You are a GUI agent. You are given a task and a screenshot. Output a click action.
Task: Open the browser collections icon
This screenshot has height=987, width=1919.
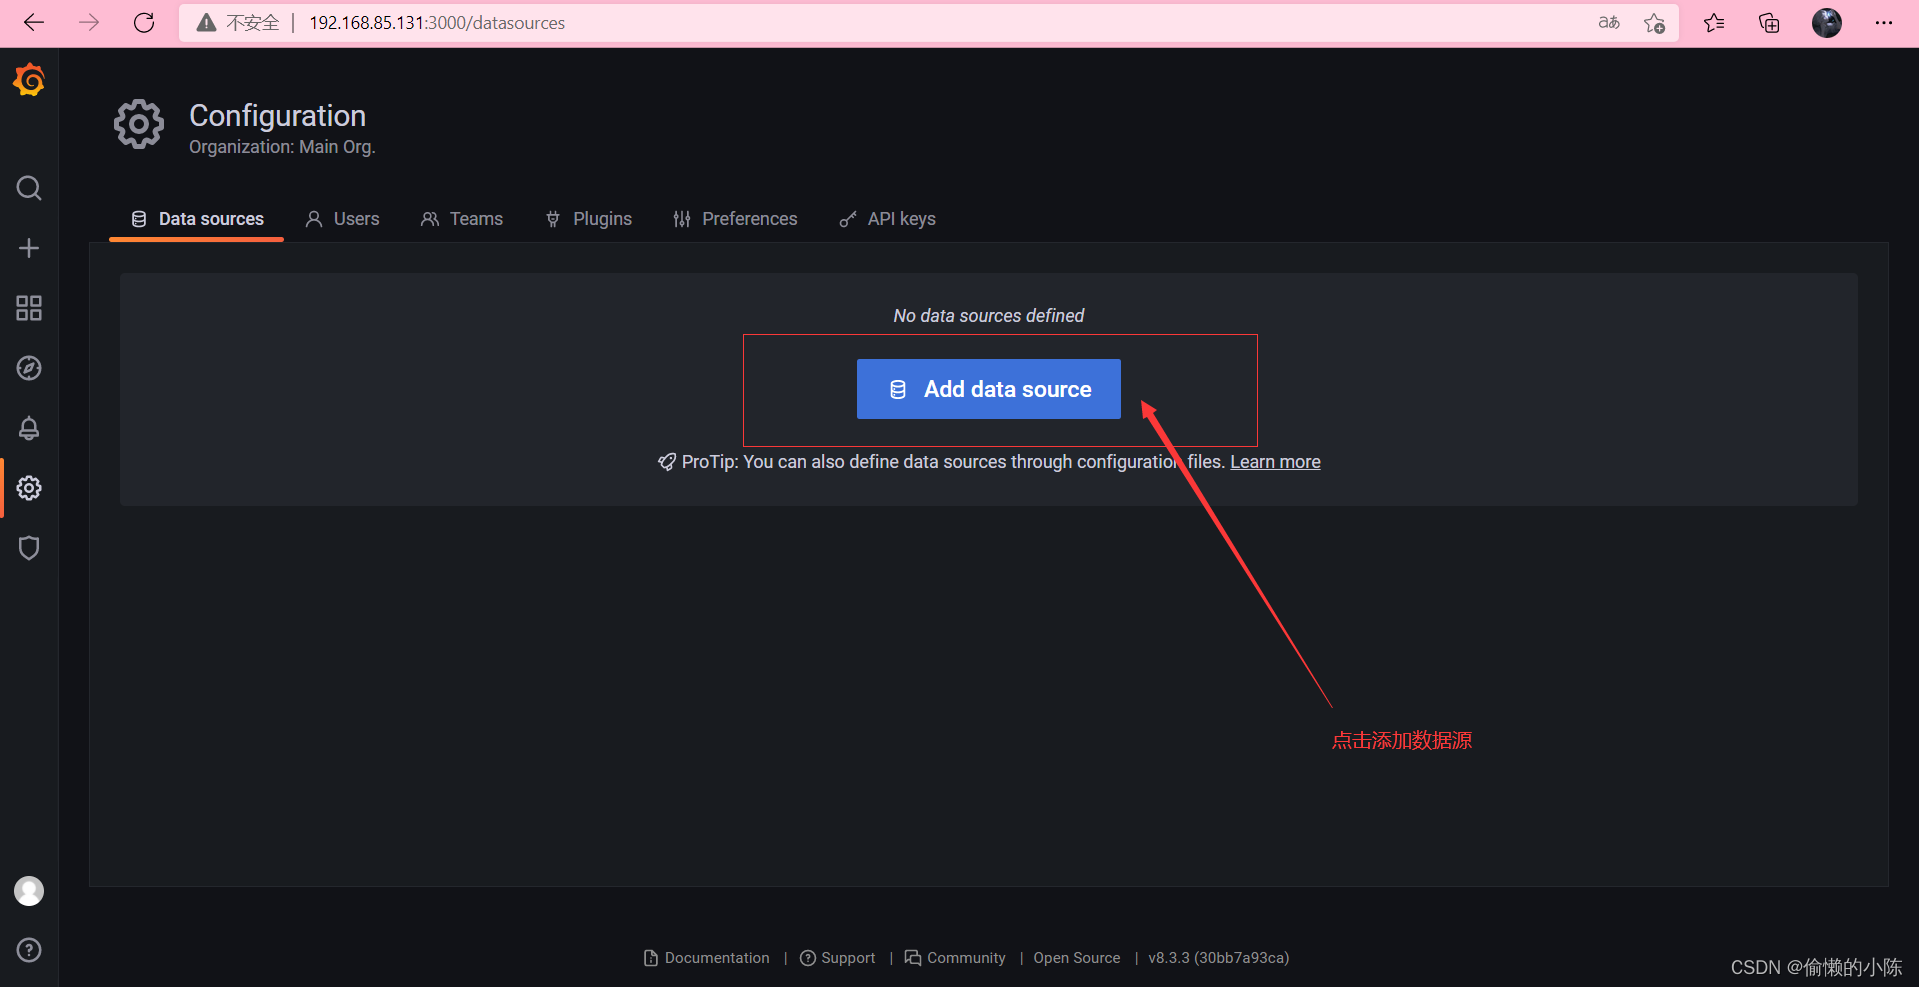[1769, 22]
